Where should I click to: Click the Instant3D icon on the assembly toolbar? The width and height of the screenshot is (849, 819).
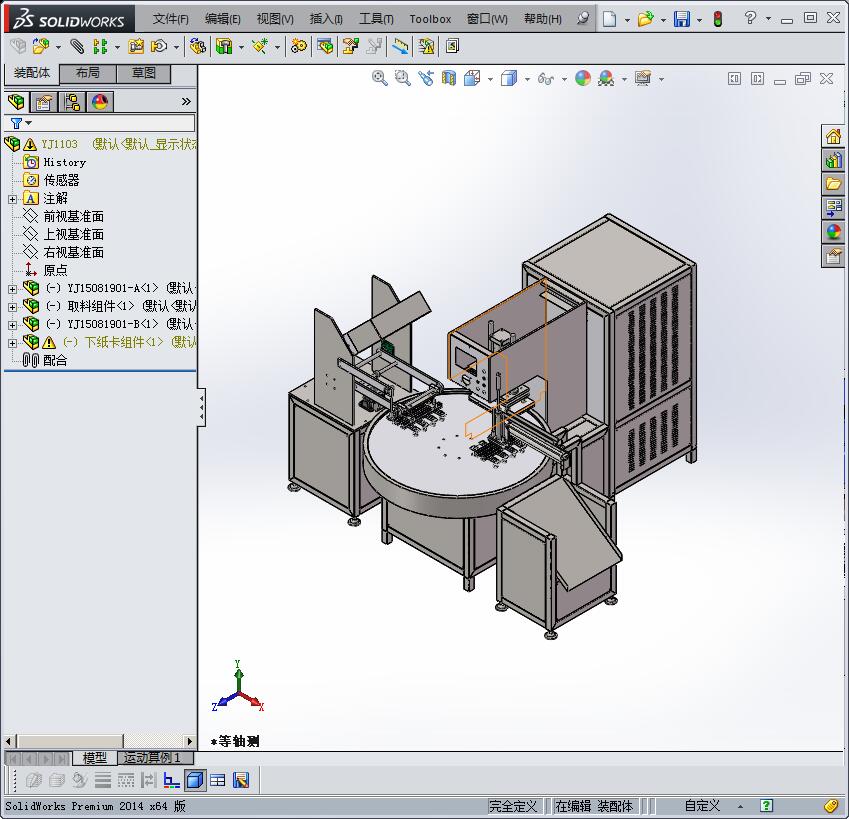point(453,47)
